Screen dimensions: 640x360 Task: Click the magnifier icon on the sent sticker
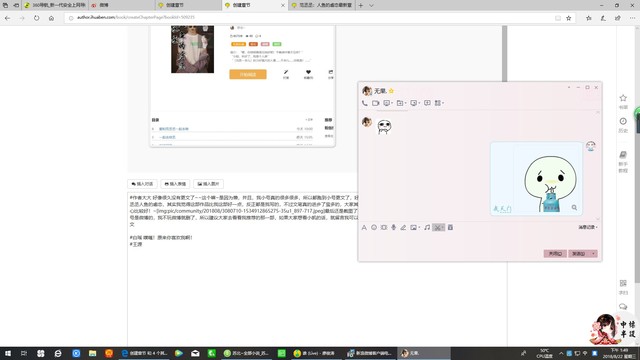(574, 208)
